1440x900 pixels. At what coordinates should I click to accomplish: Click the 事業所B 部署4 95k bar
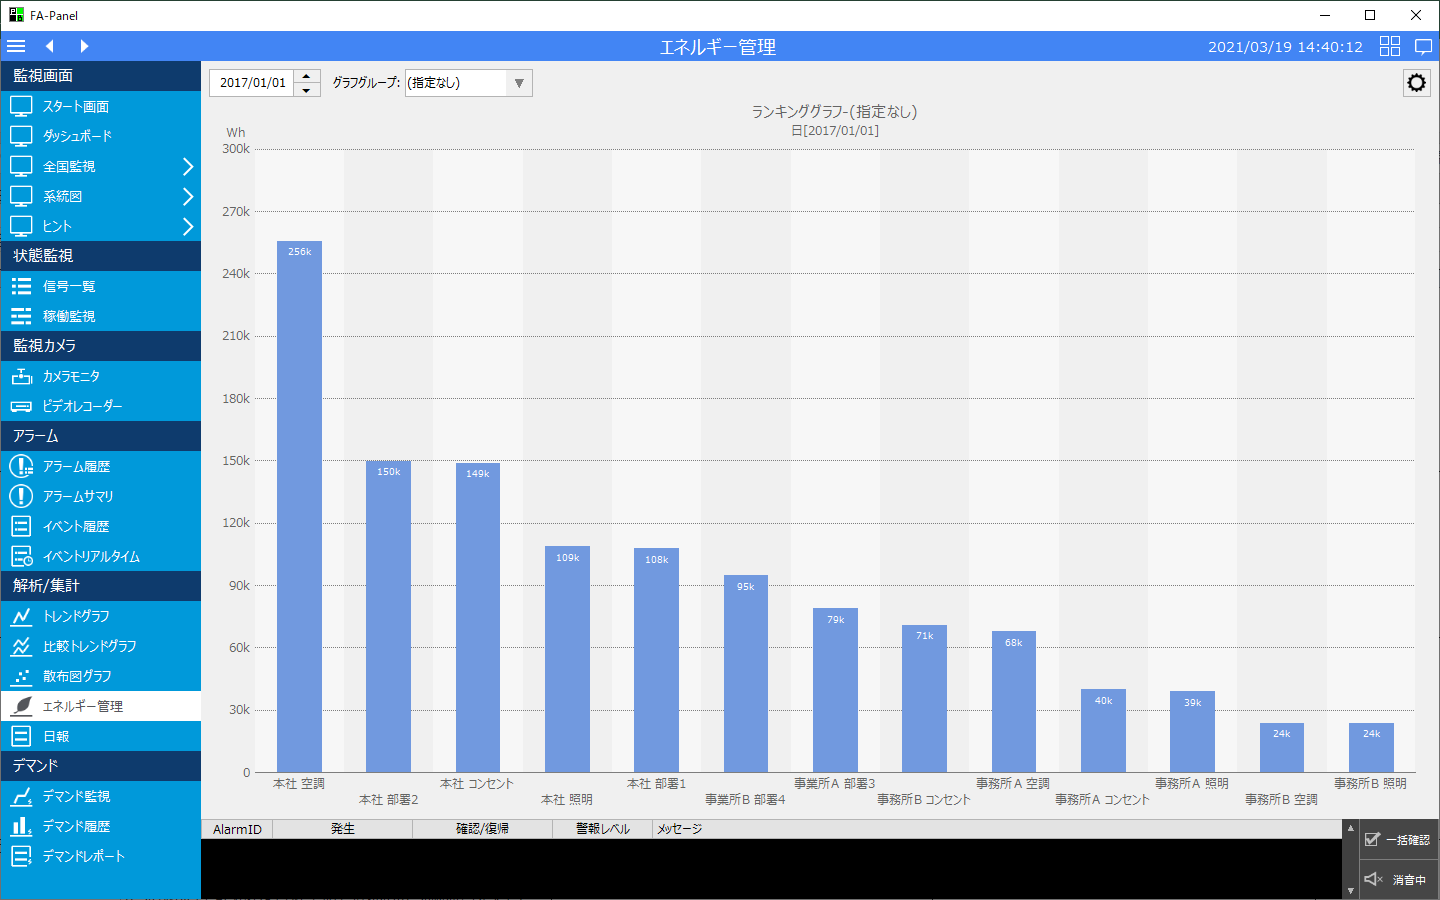pos(746,673)
